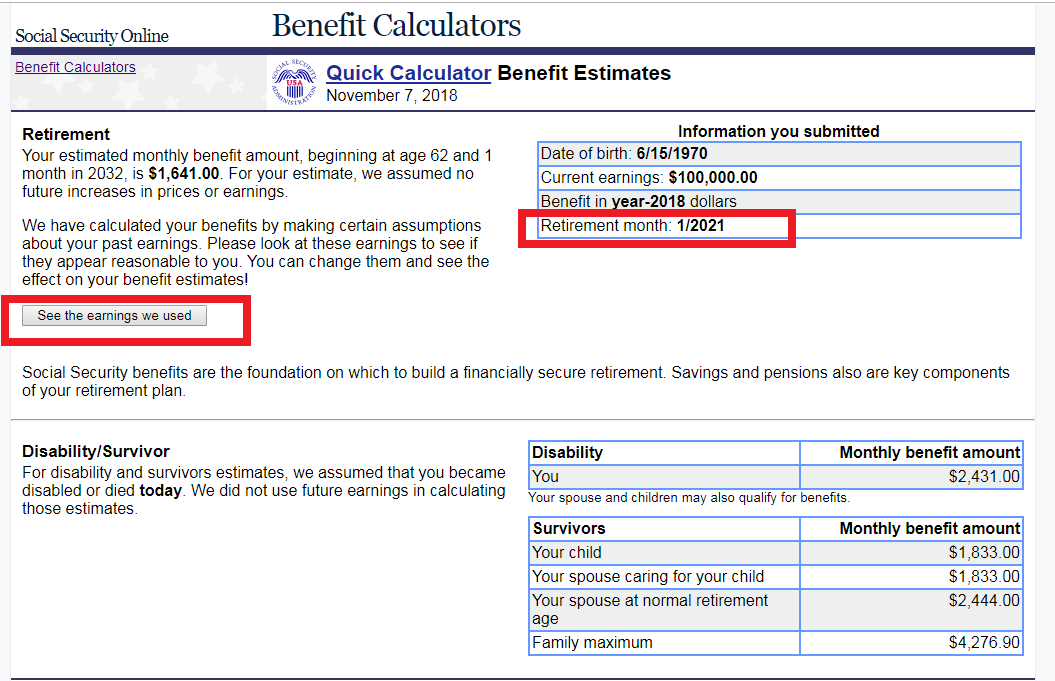The image size is (1055, 681).
Task: Click the November 7, 2018 date
Action: click(392, 96)
